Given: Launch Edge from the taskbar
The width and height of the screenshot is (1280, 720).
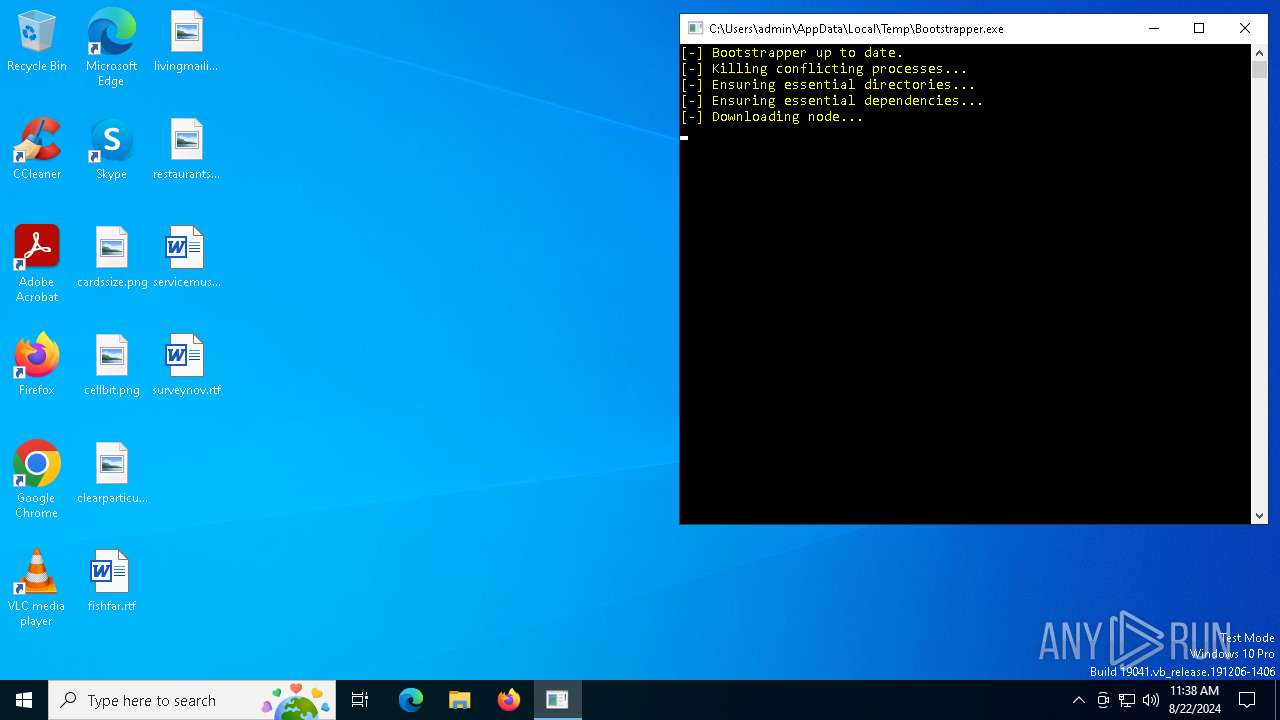Looking at the screenshot, I should coord(411,700).
